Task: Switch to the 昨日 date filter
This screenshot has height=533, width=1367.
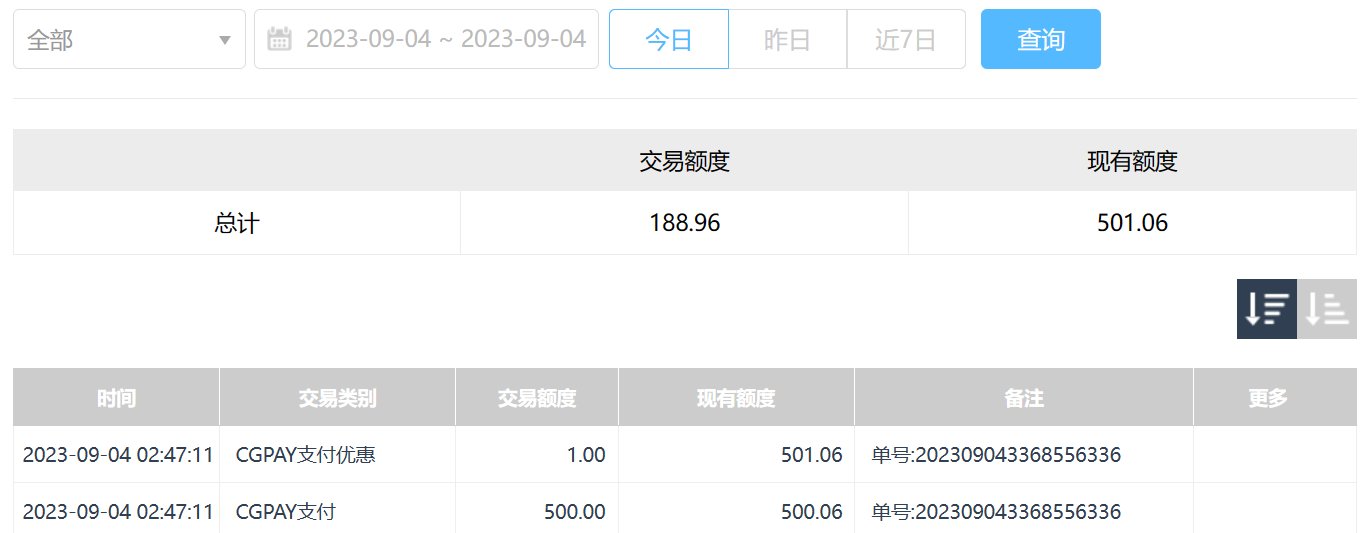Action: pos(787,40)
